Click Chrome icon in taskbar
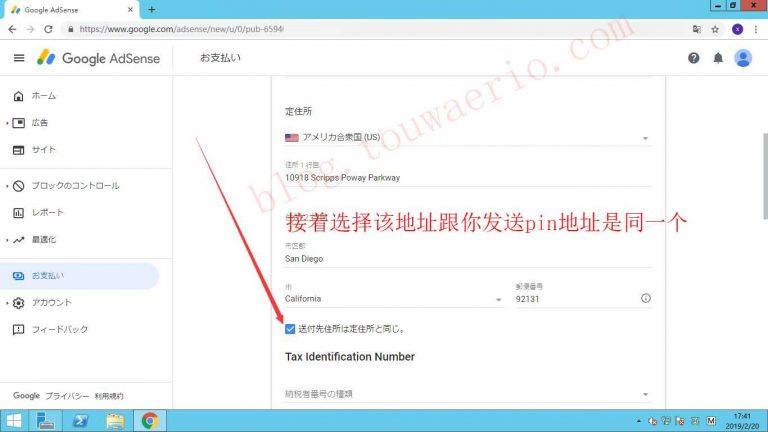This screenshot has height=432, width=768. click(x=150, y=421)
